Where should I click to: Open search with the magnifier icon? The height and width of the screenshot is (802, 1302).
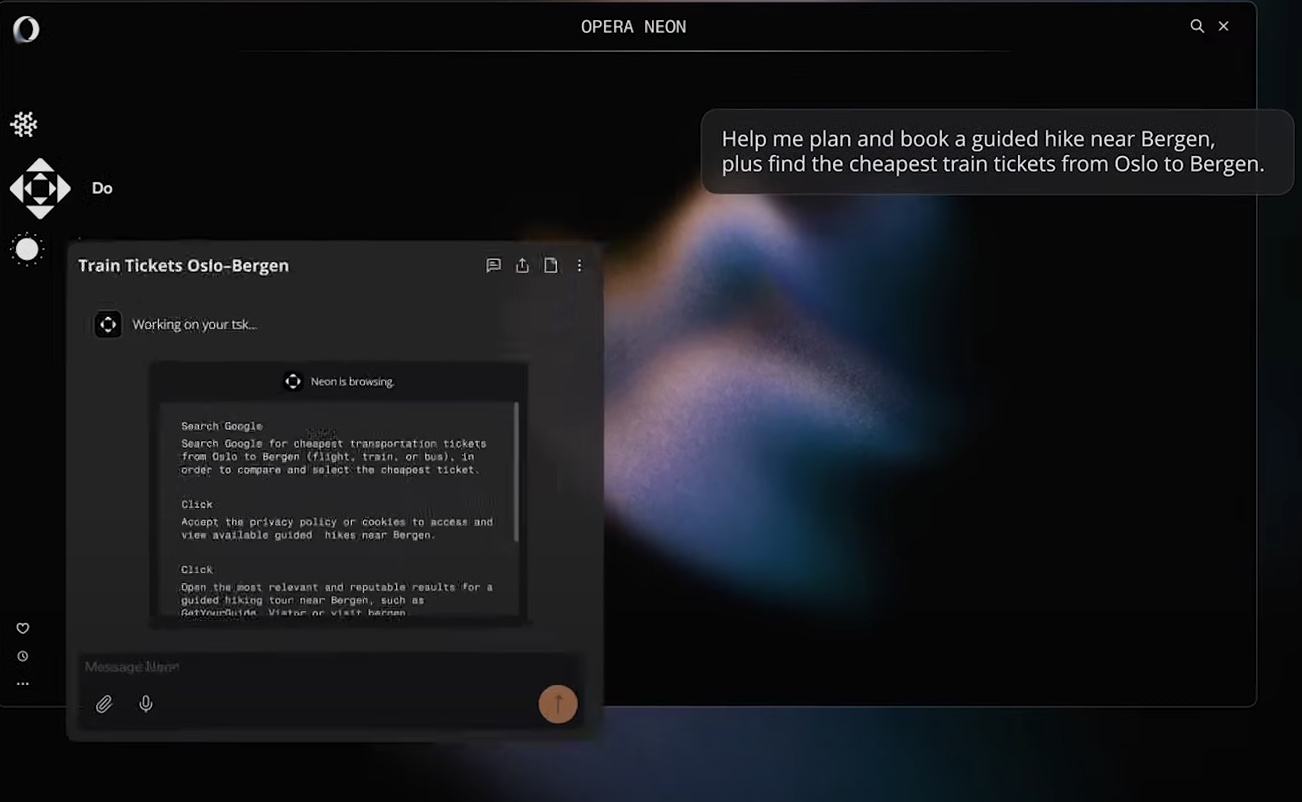[x=1196, y=26]
